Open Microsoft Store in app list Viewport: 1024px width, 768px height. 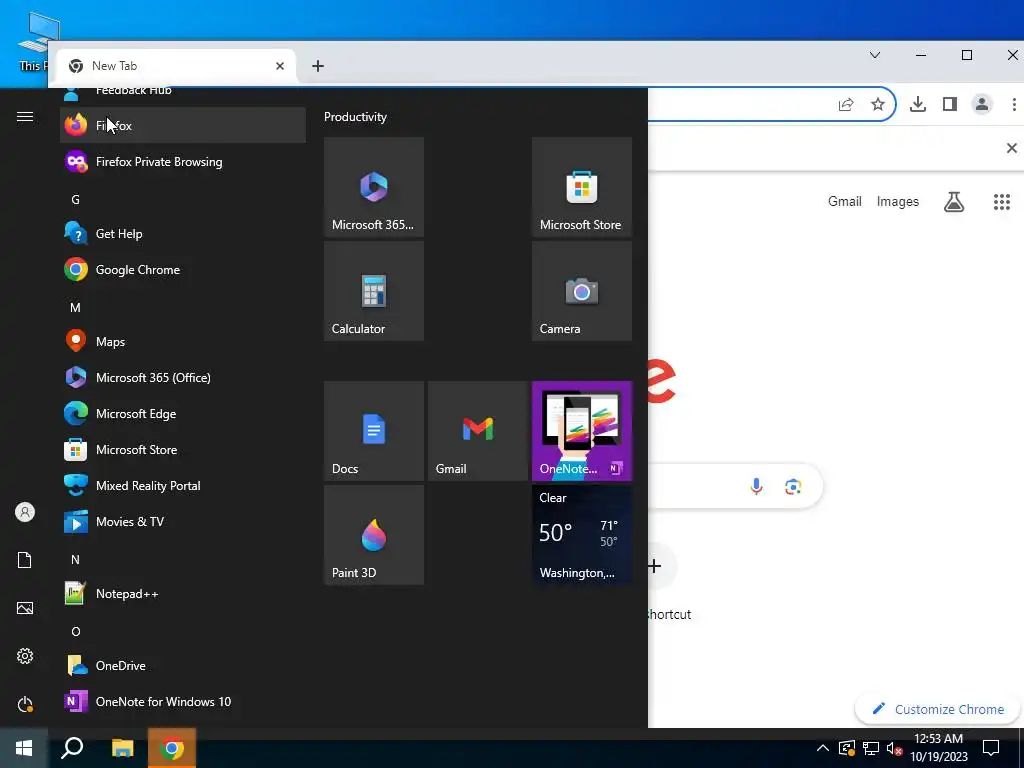click(x=182, y=449)
